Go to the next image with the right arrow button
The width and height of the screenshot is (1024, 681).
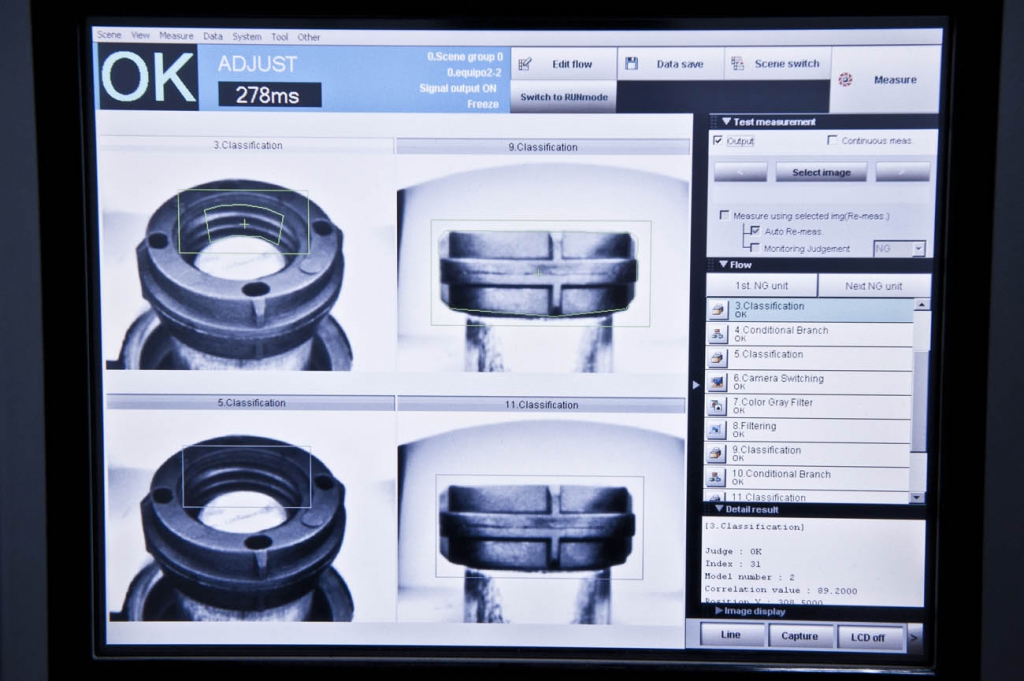coord(903,172)
